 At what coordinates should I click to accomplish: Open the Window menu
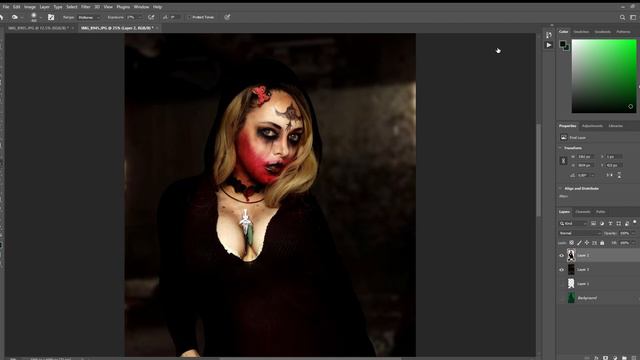(141, 7)
